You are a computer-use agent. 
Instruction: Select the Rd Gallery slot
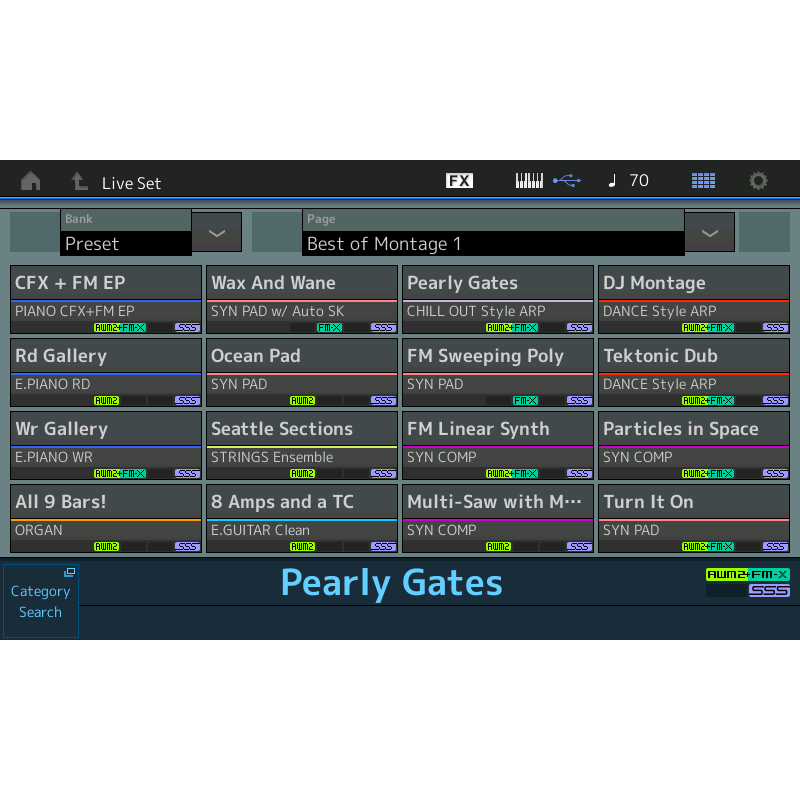point(106,372)
